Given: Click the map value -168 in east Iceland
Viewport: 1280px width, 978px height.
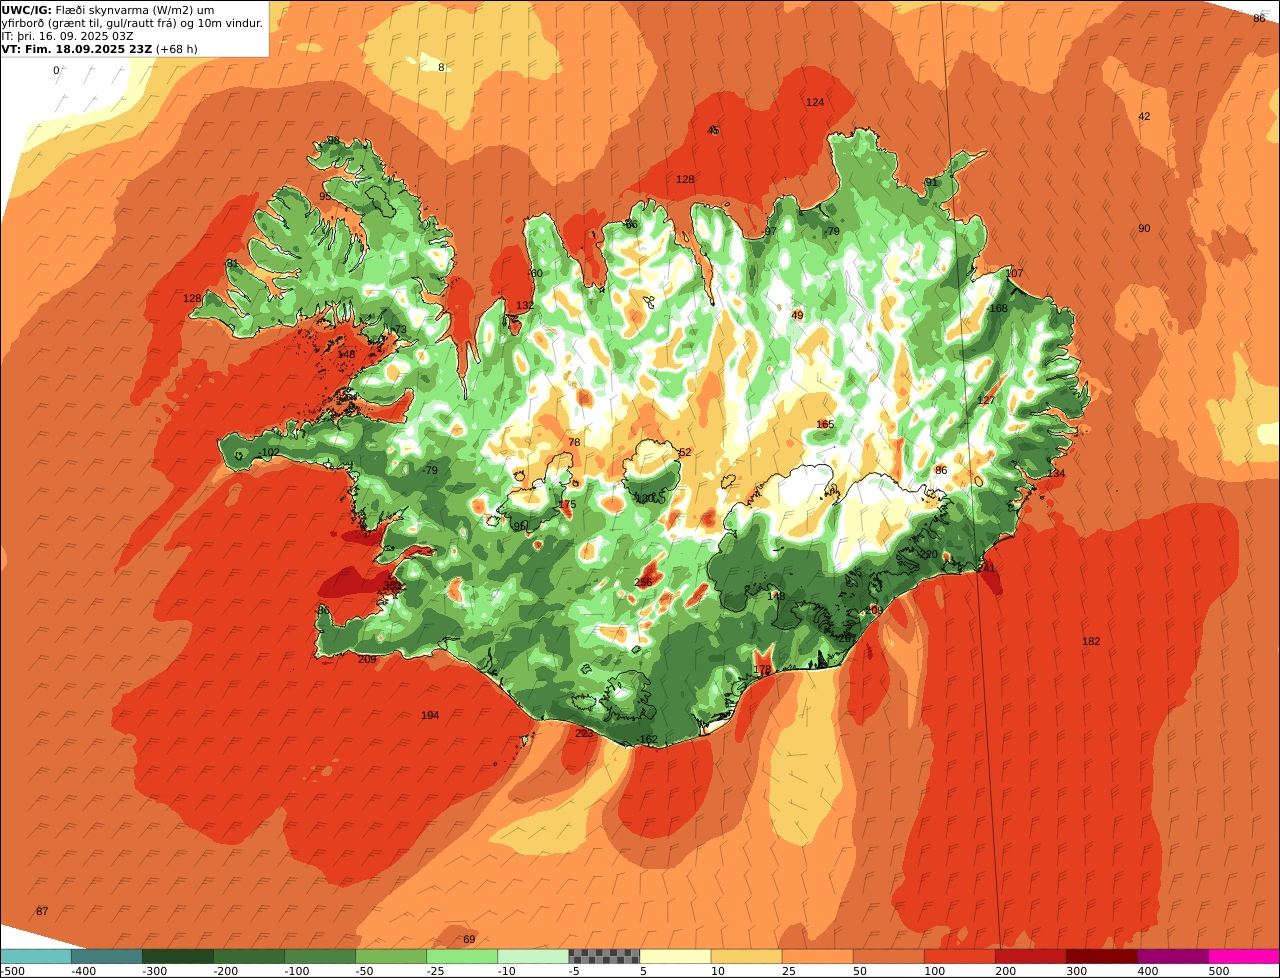Looking at the screenshot, I should click(x=997, y=309).
